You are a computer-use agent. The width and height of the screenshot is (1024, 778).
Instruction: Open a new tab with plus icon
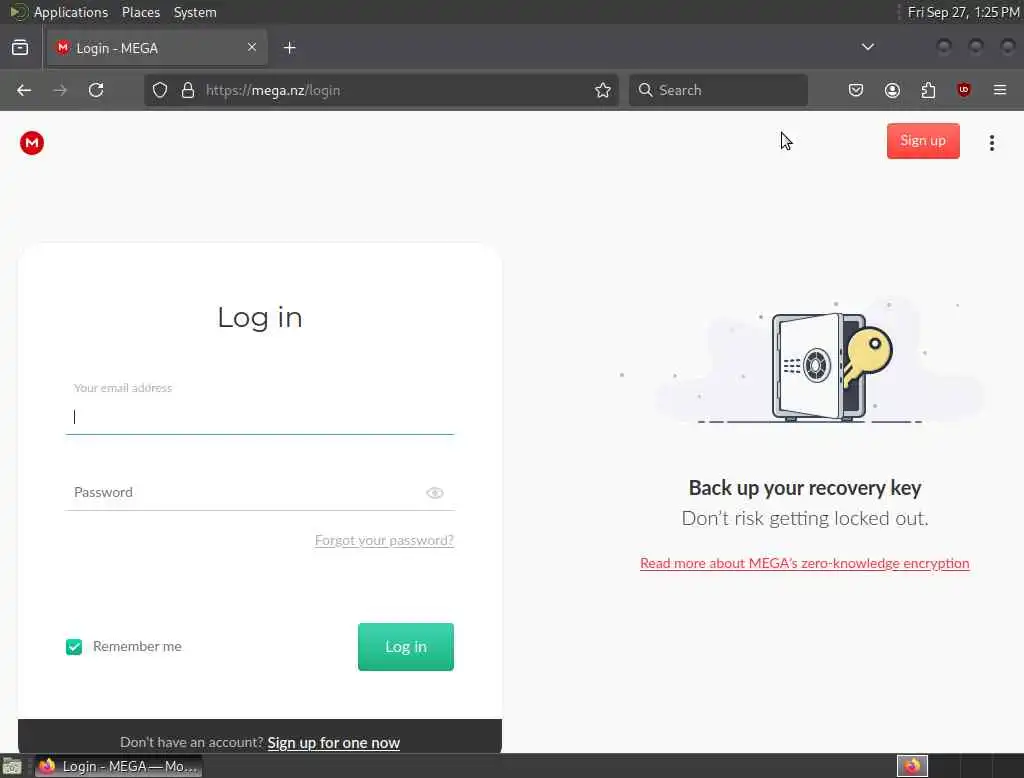coord(290,48)
